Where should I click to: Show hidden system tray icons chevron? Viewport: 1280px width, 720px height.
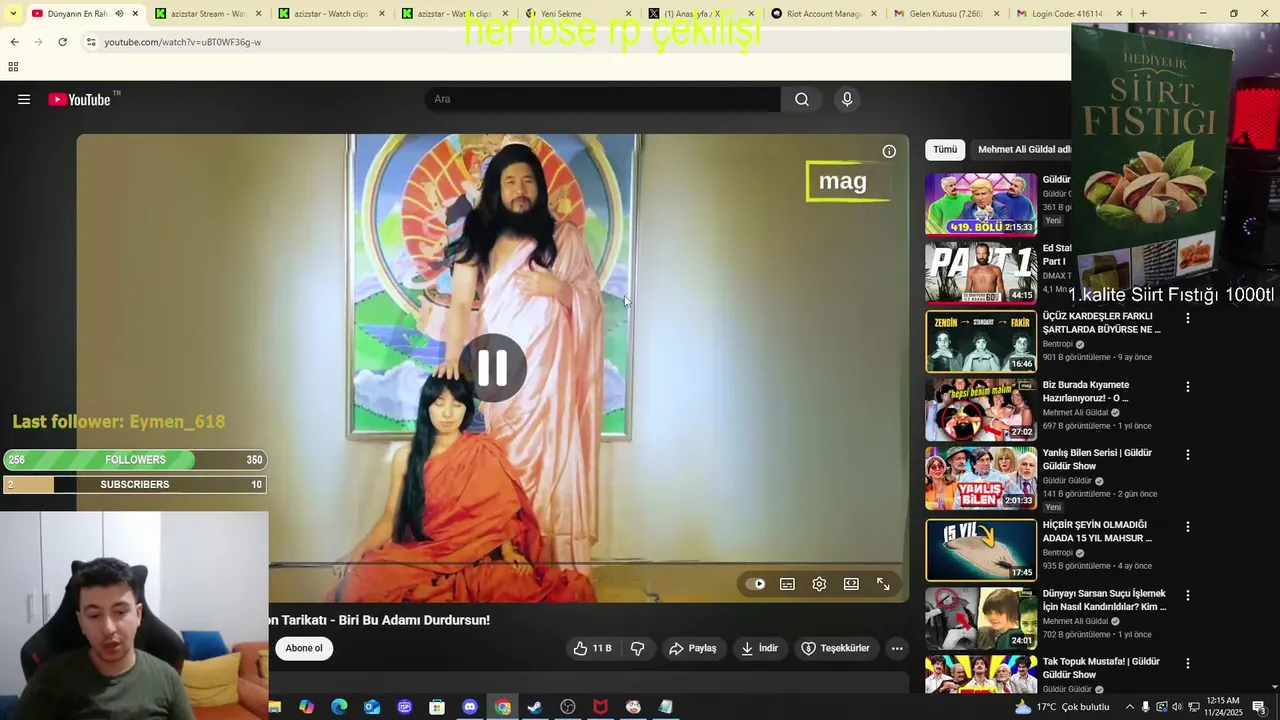pyautogui.click(x=1130, y=707)
